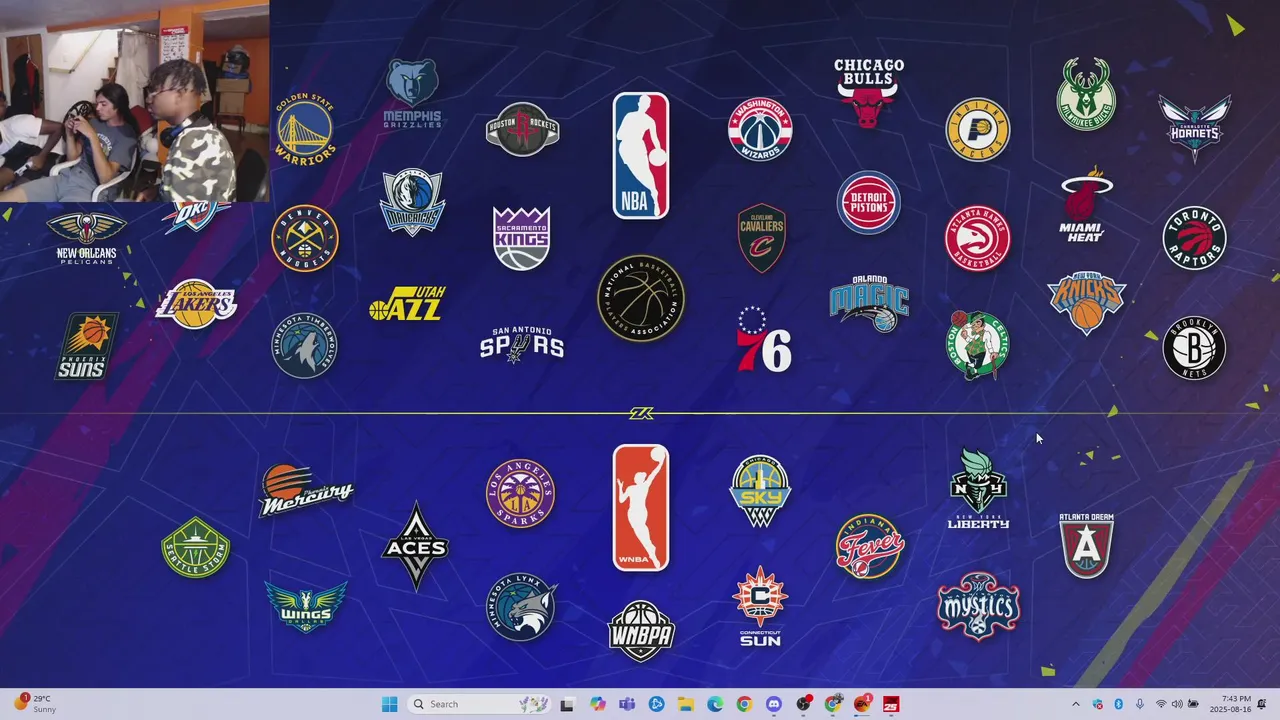Select the Denver Nuggets logo

click(x=305, y=238)
